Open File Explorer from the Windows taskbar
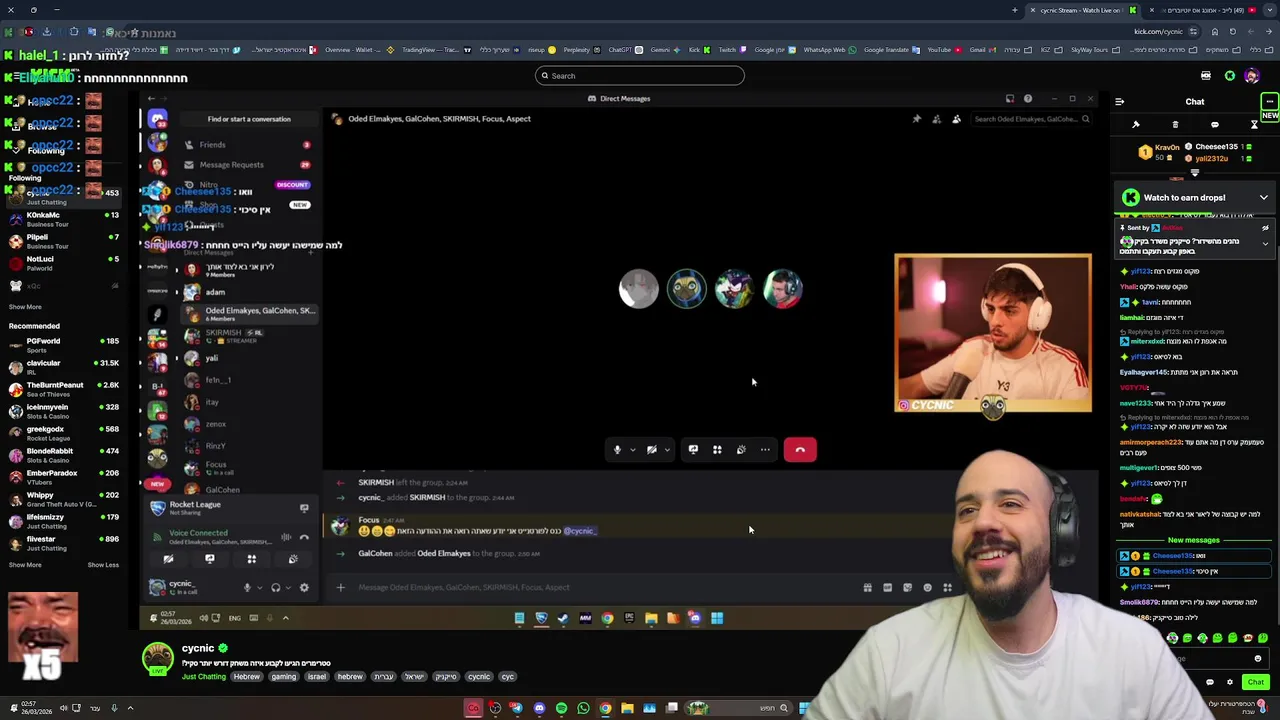Image resolution: width=1280 pixels, height=720 pixels. [x=627, y=708]
